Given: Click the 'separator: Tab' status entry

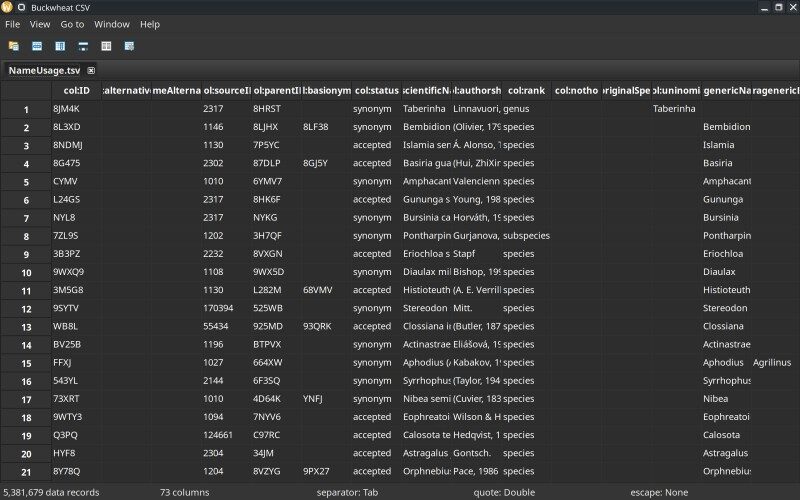Looking at the screenshot, I should pyautogui.click(x=347, y=492).
